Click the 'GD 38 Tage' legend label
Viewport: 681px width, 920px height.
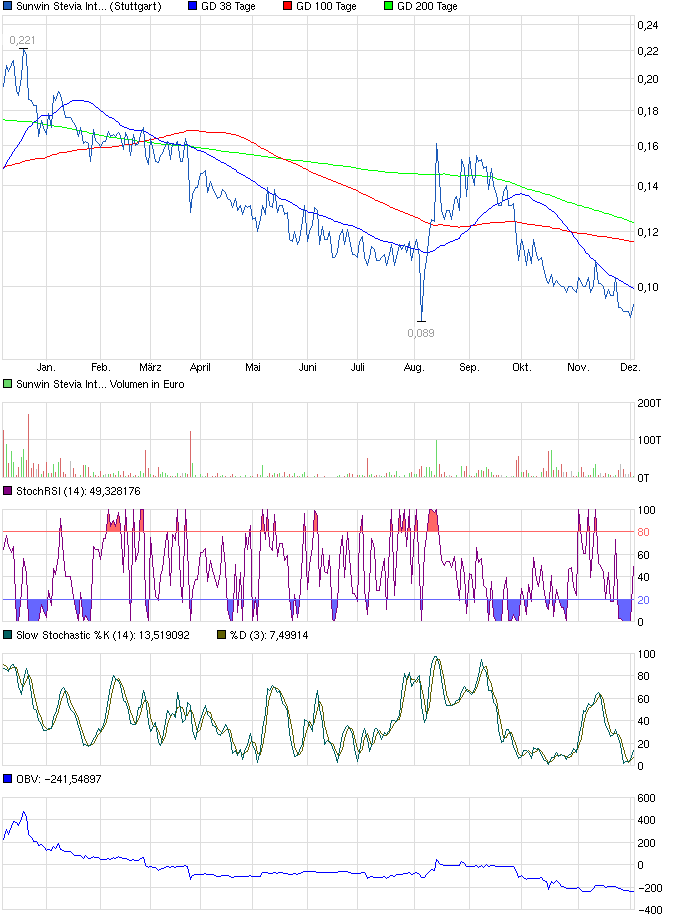[x=228, y=6]
